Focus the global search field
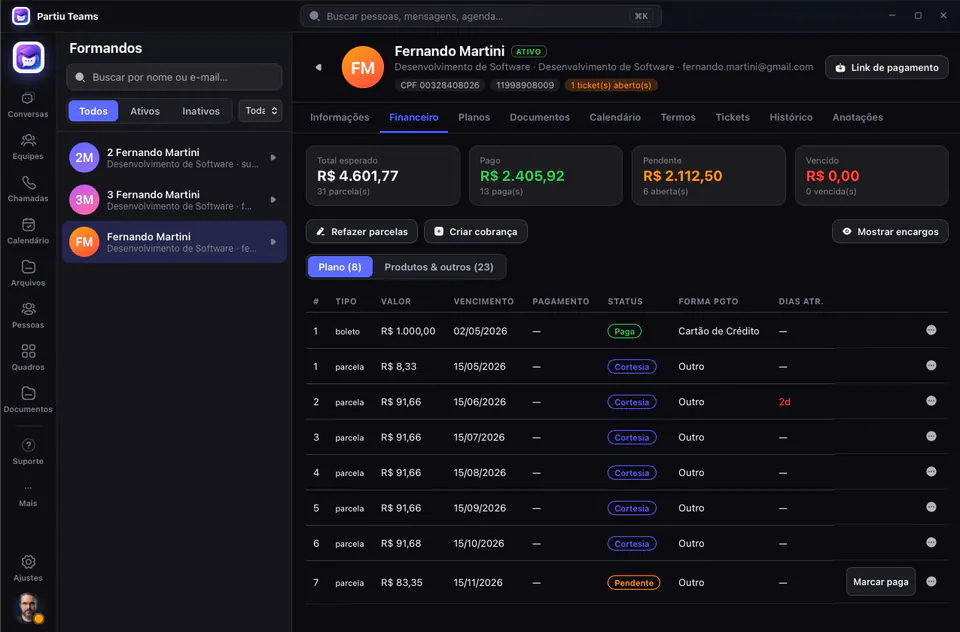 (x=481, y=16)
